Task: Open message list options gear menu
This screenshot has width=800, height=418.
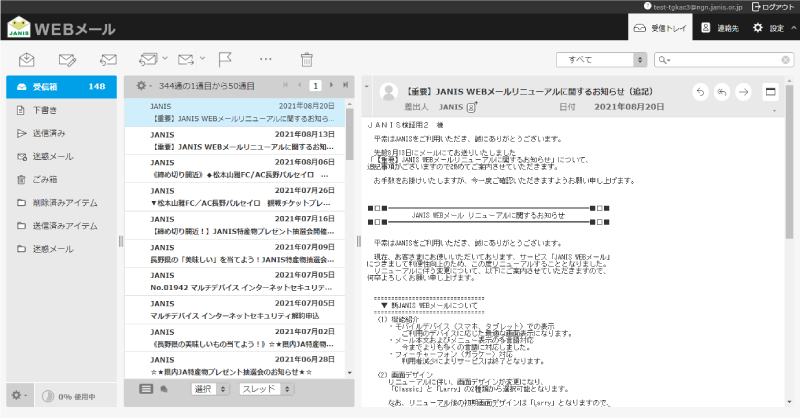Action: point(143,86)
